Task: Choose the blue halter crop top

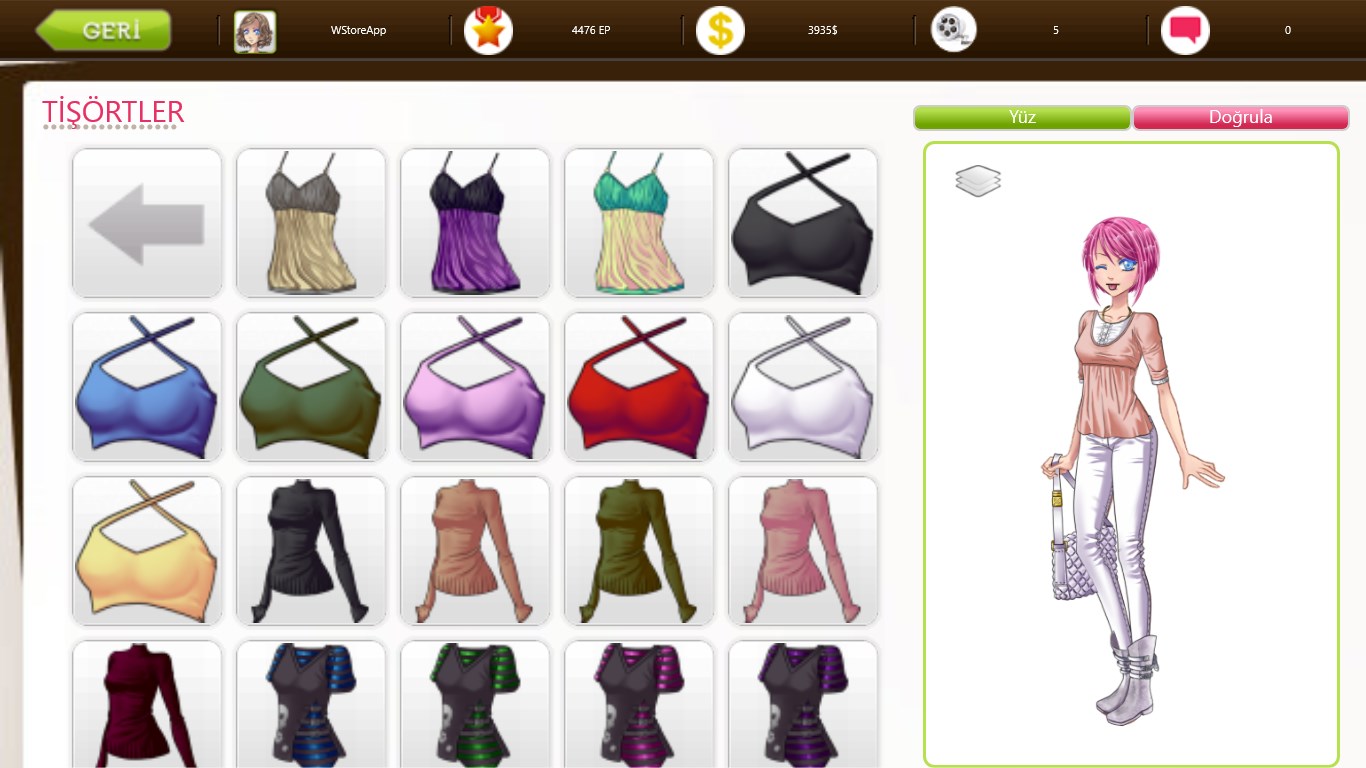Action: (147, 387)
